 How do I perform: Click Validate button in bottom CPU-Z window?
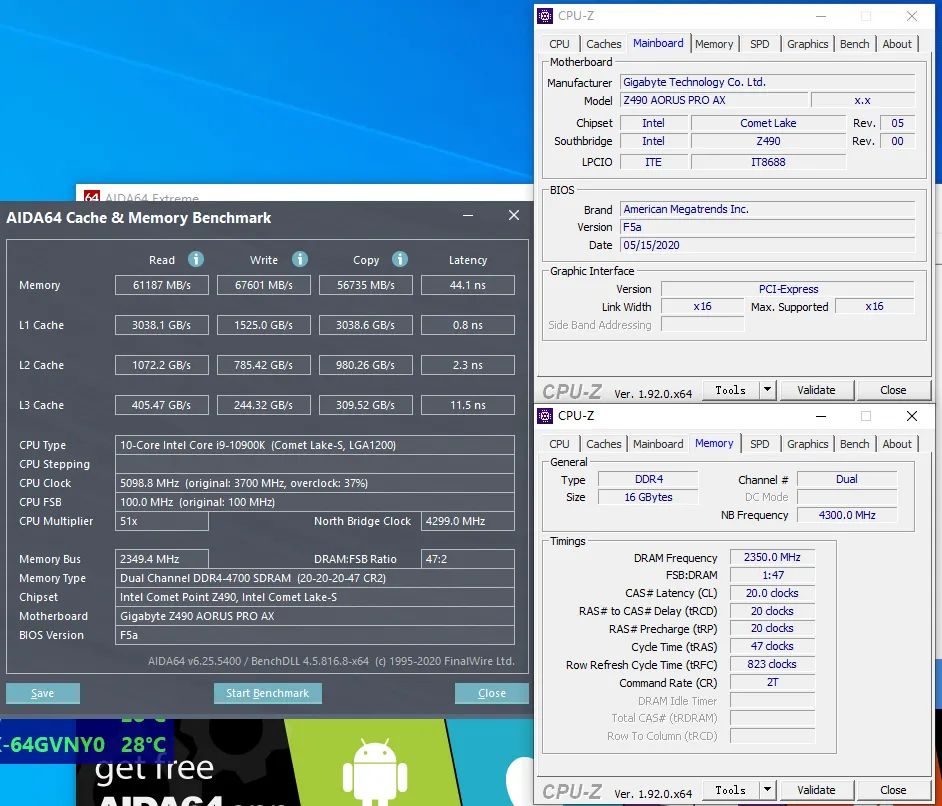click(816, 790)
